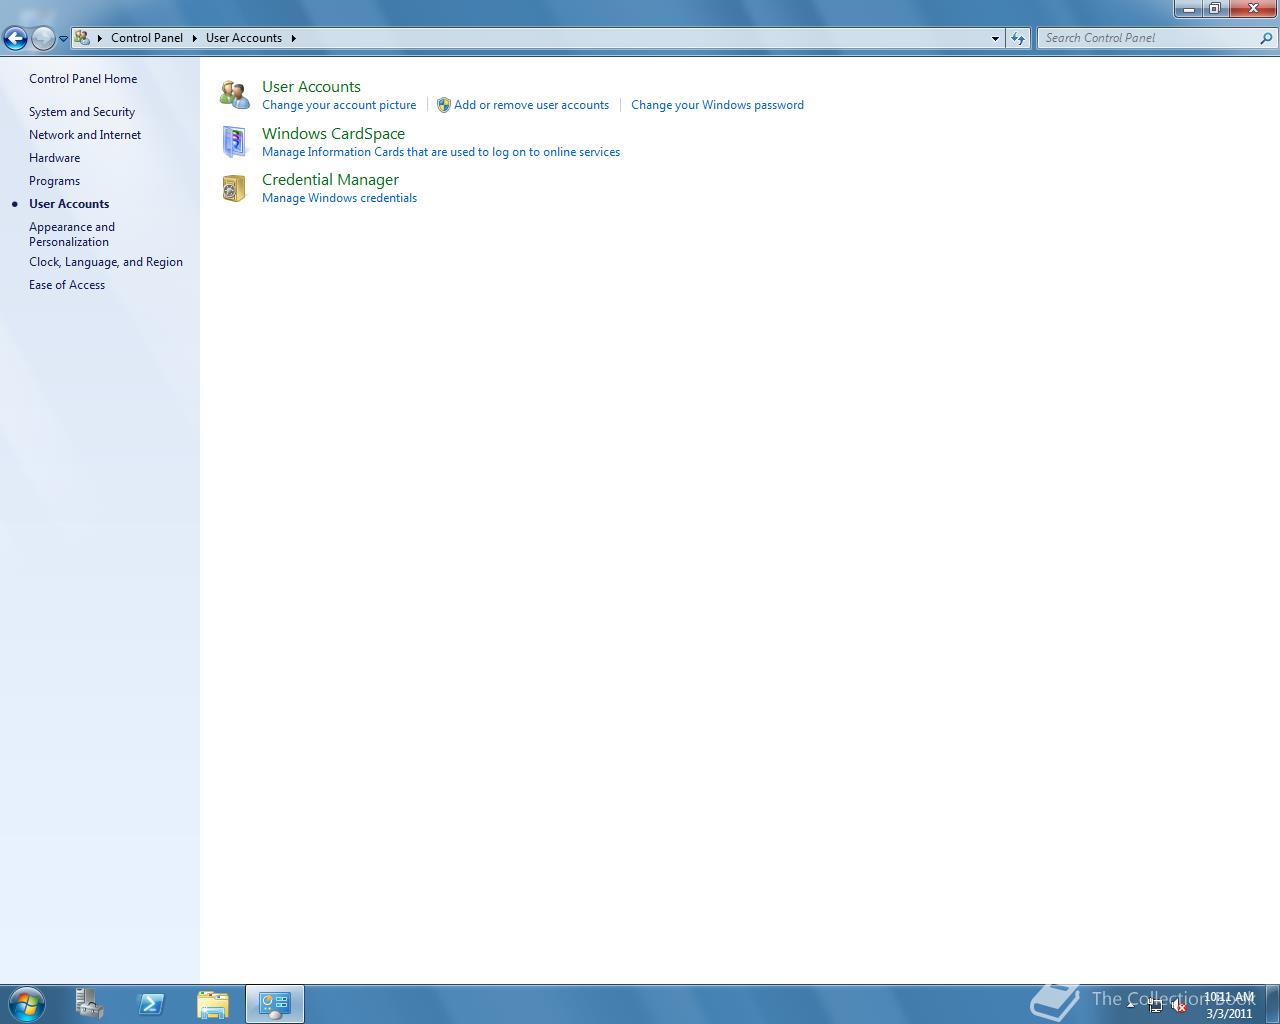Click the User Accounts people icon

tap(235, 95)
